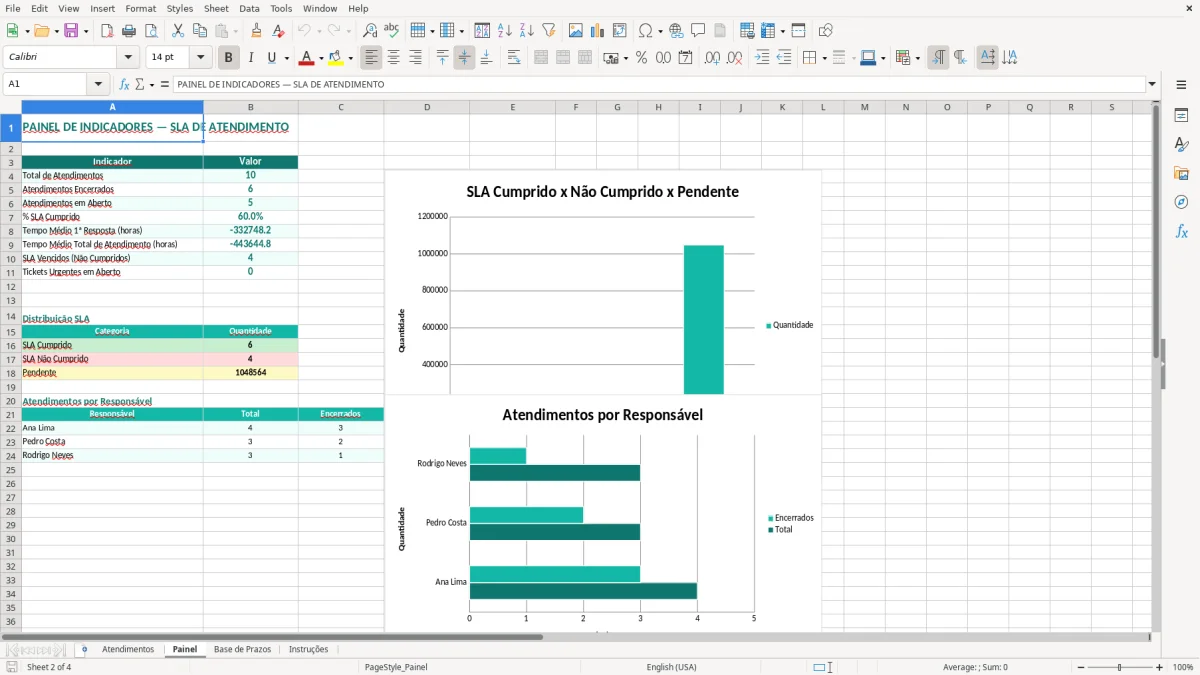Toggle Right-To-Left text direction

click(960, 58)
